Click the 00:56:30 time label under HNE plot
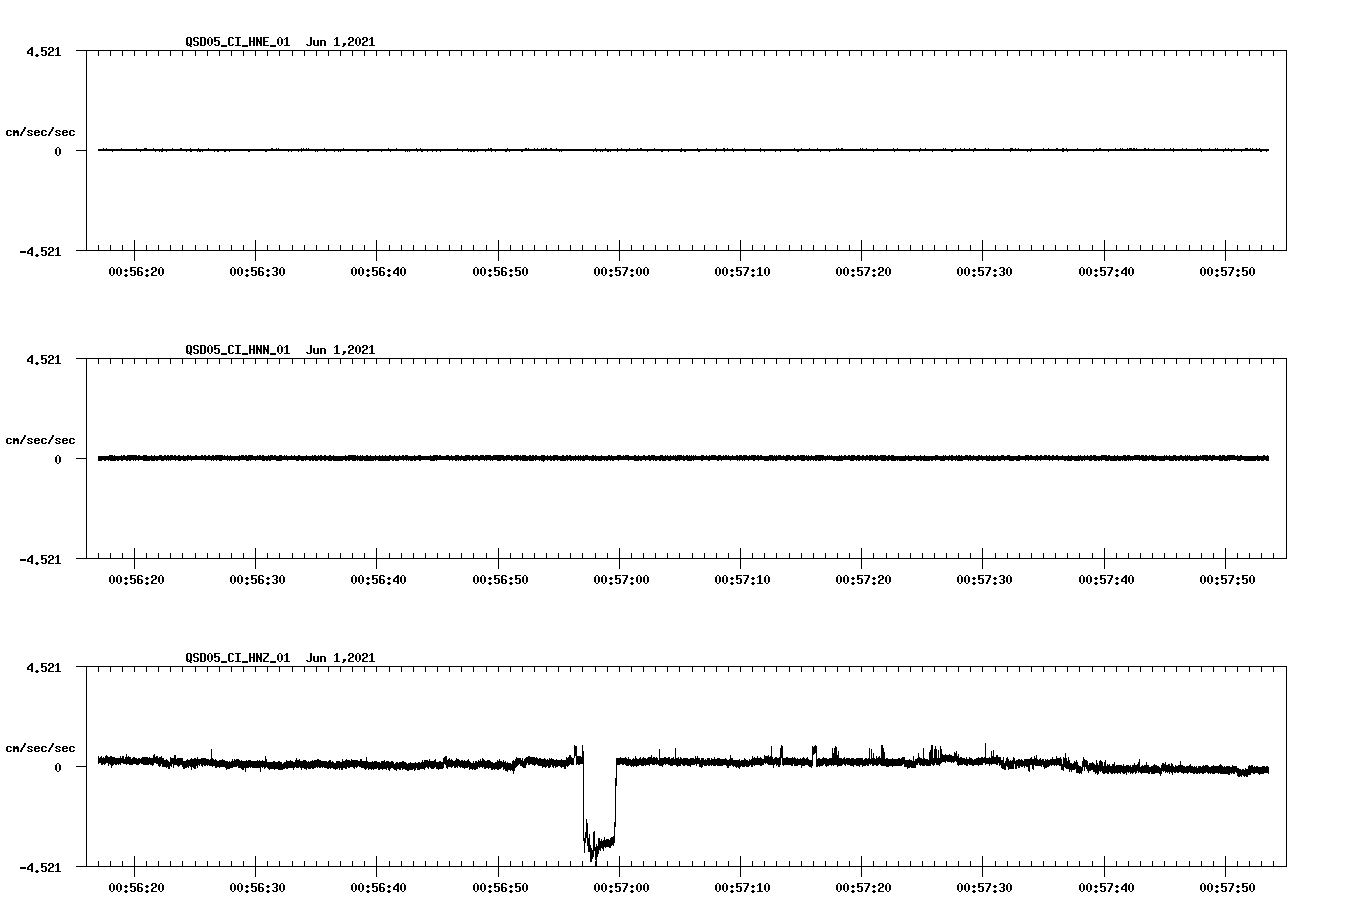Screen dimensions: 1358x924 257,271
